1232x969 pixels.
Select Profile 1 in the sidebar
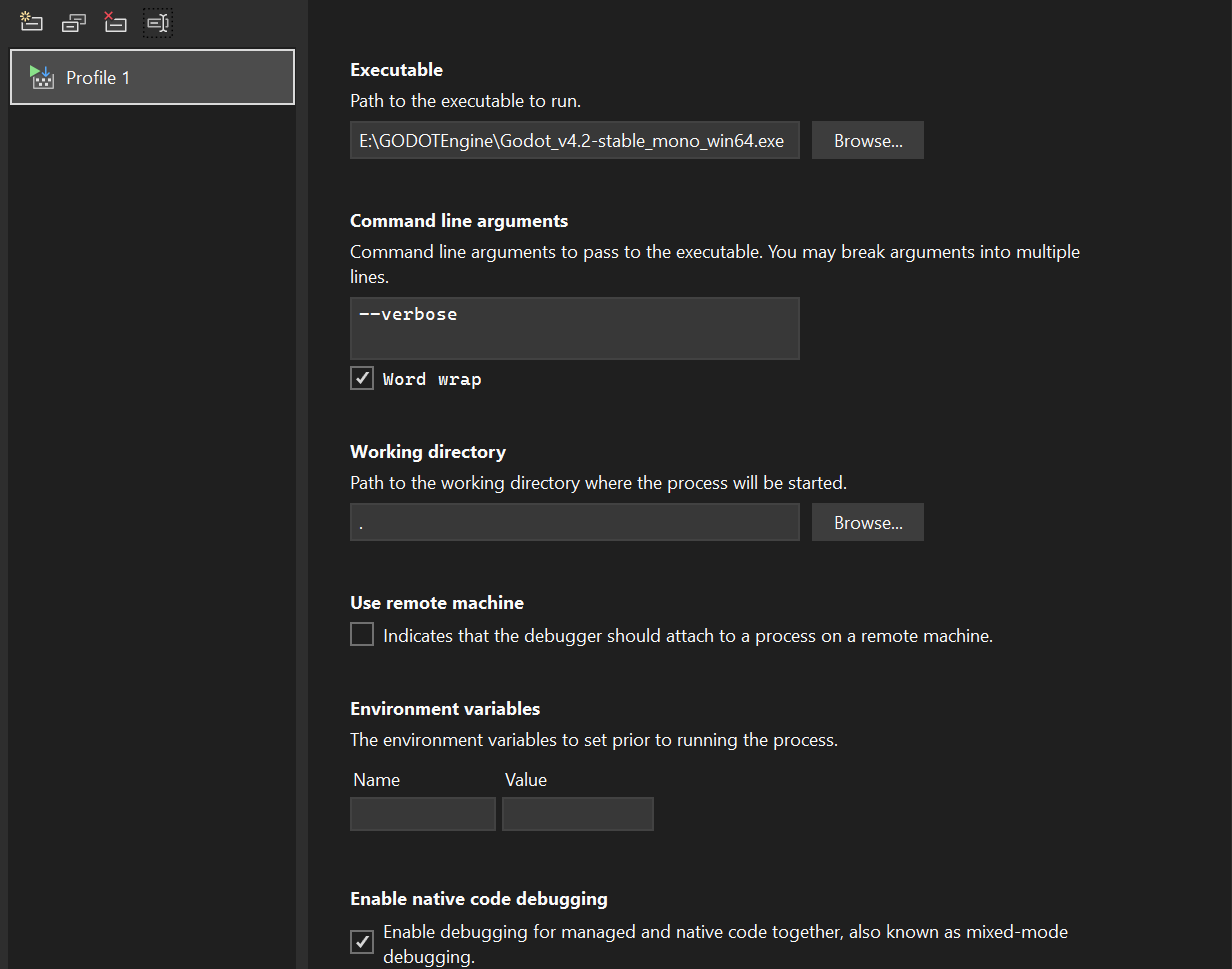coord(152,77)
